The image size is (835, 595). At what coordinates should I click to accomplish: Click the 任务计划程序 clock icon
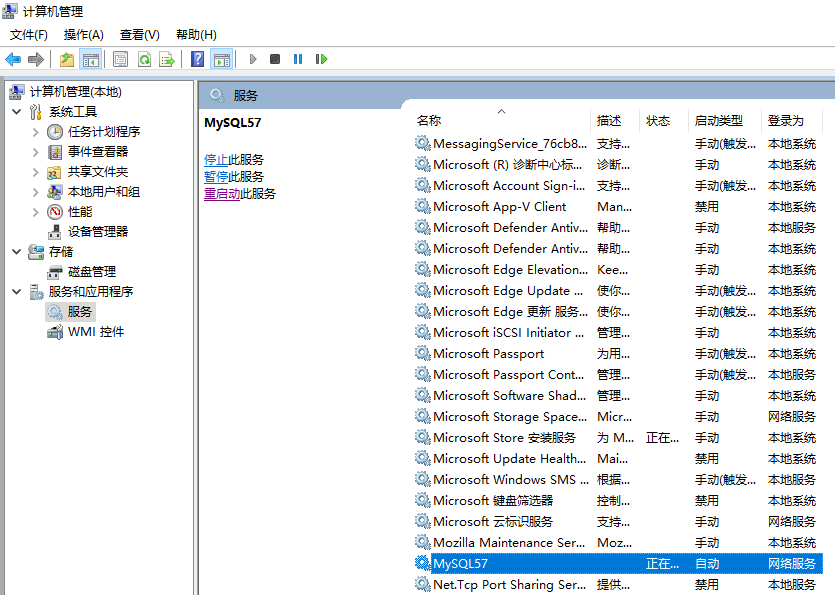tap(55, 132)
